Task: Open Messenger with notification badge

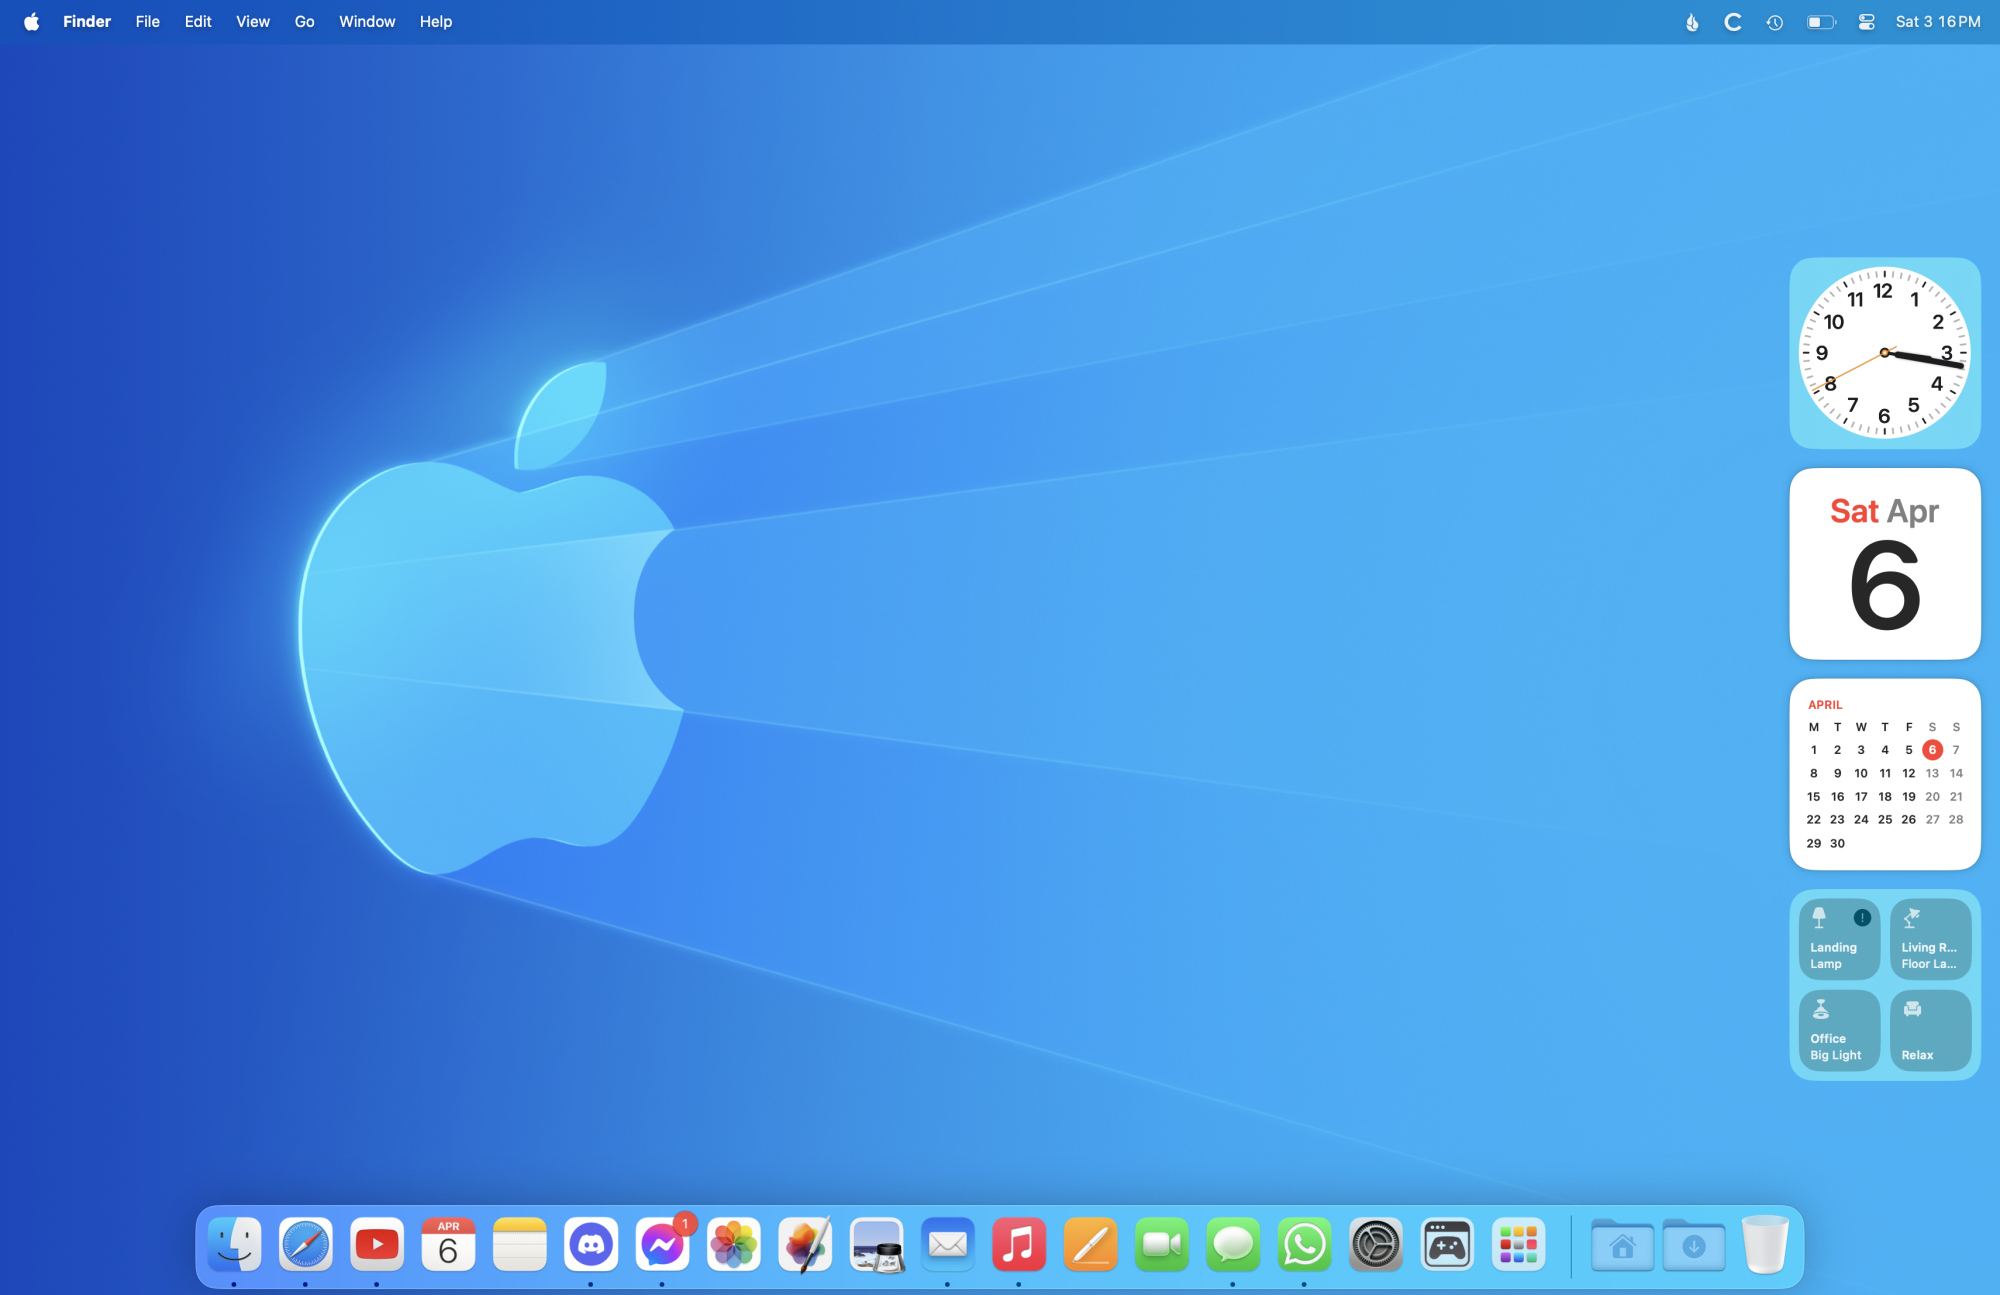Action: click(x=662, y=1245)
